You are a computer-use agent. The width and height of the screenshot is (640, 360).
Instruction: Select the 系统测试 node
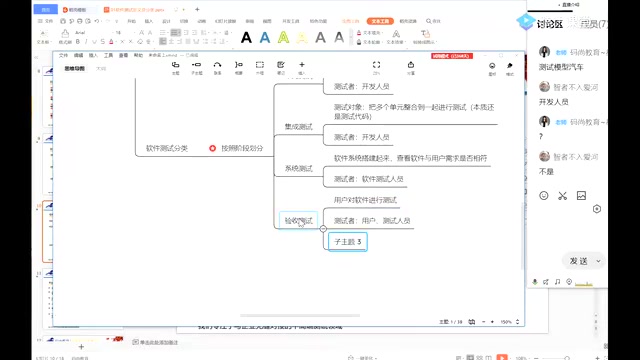298,168
